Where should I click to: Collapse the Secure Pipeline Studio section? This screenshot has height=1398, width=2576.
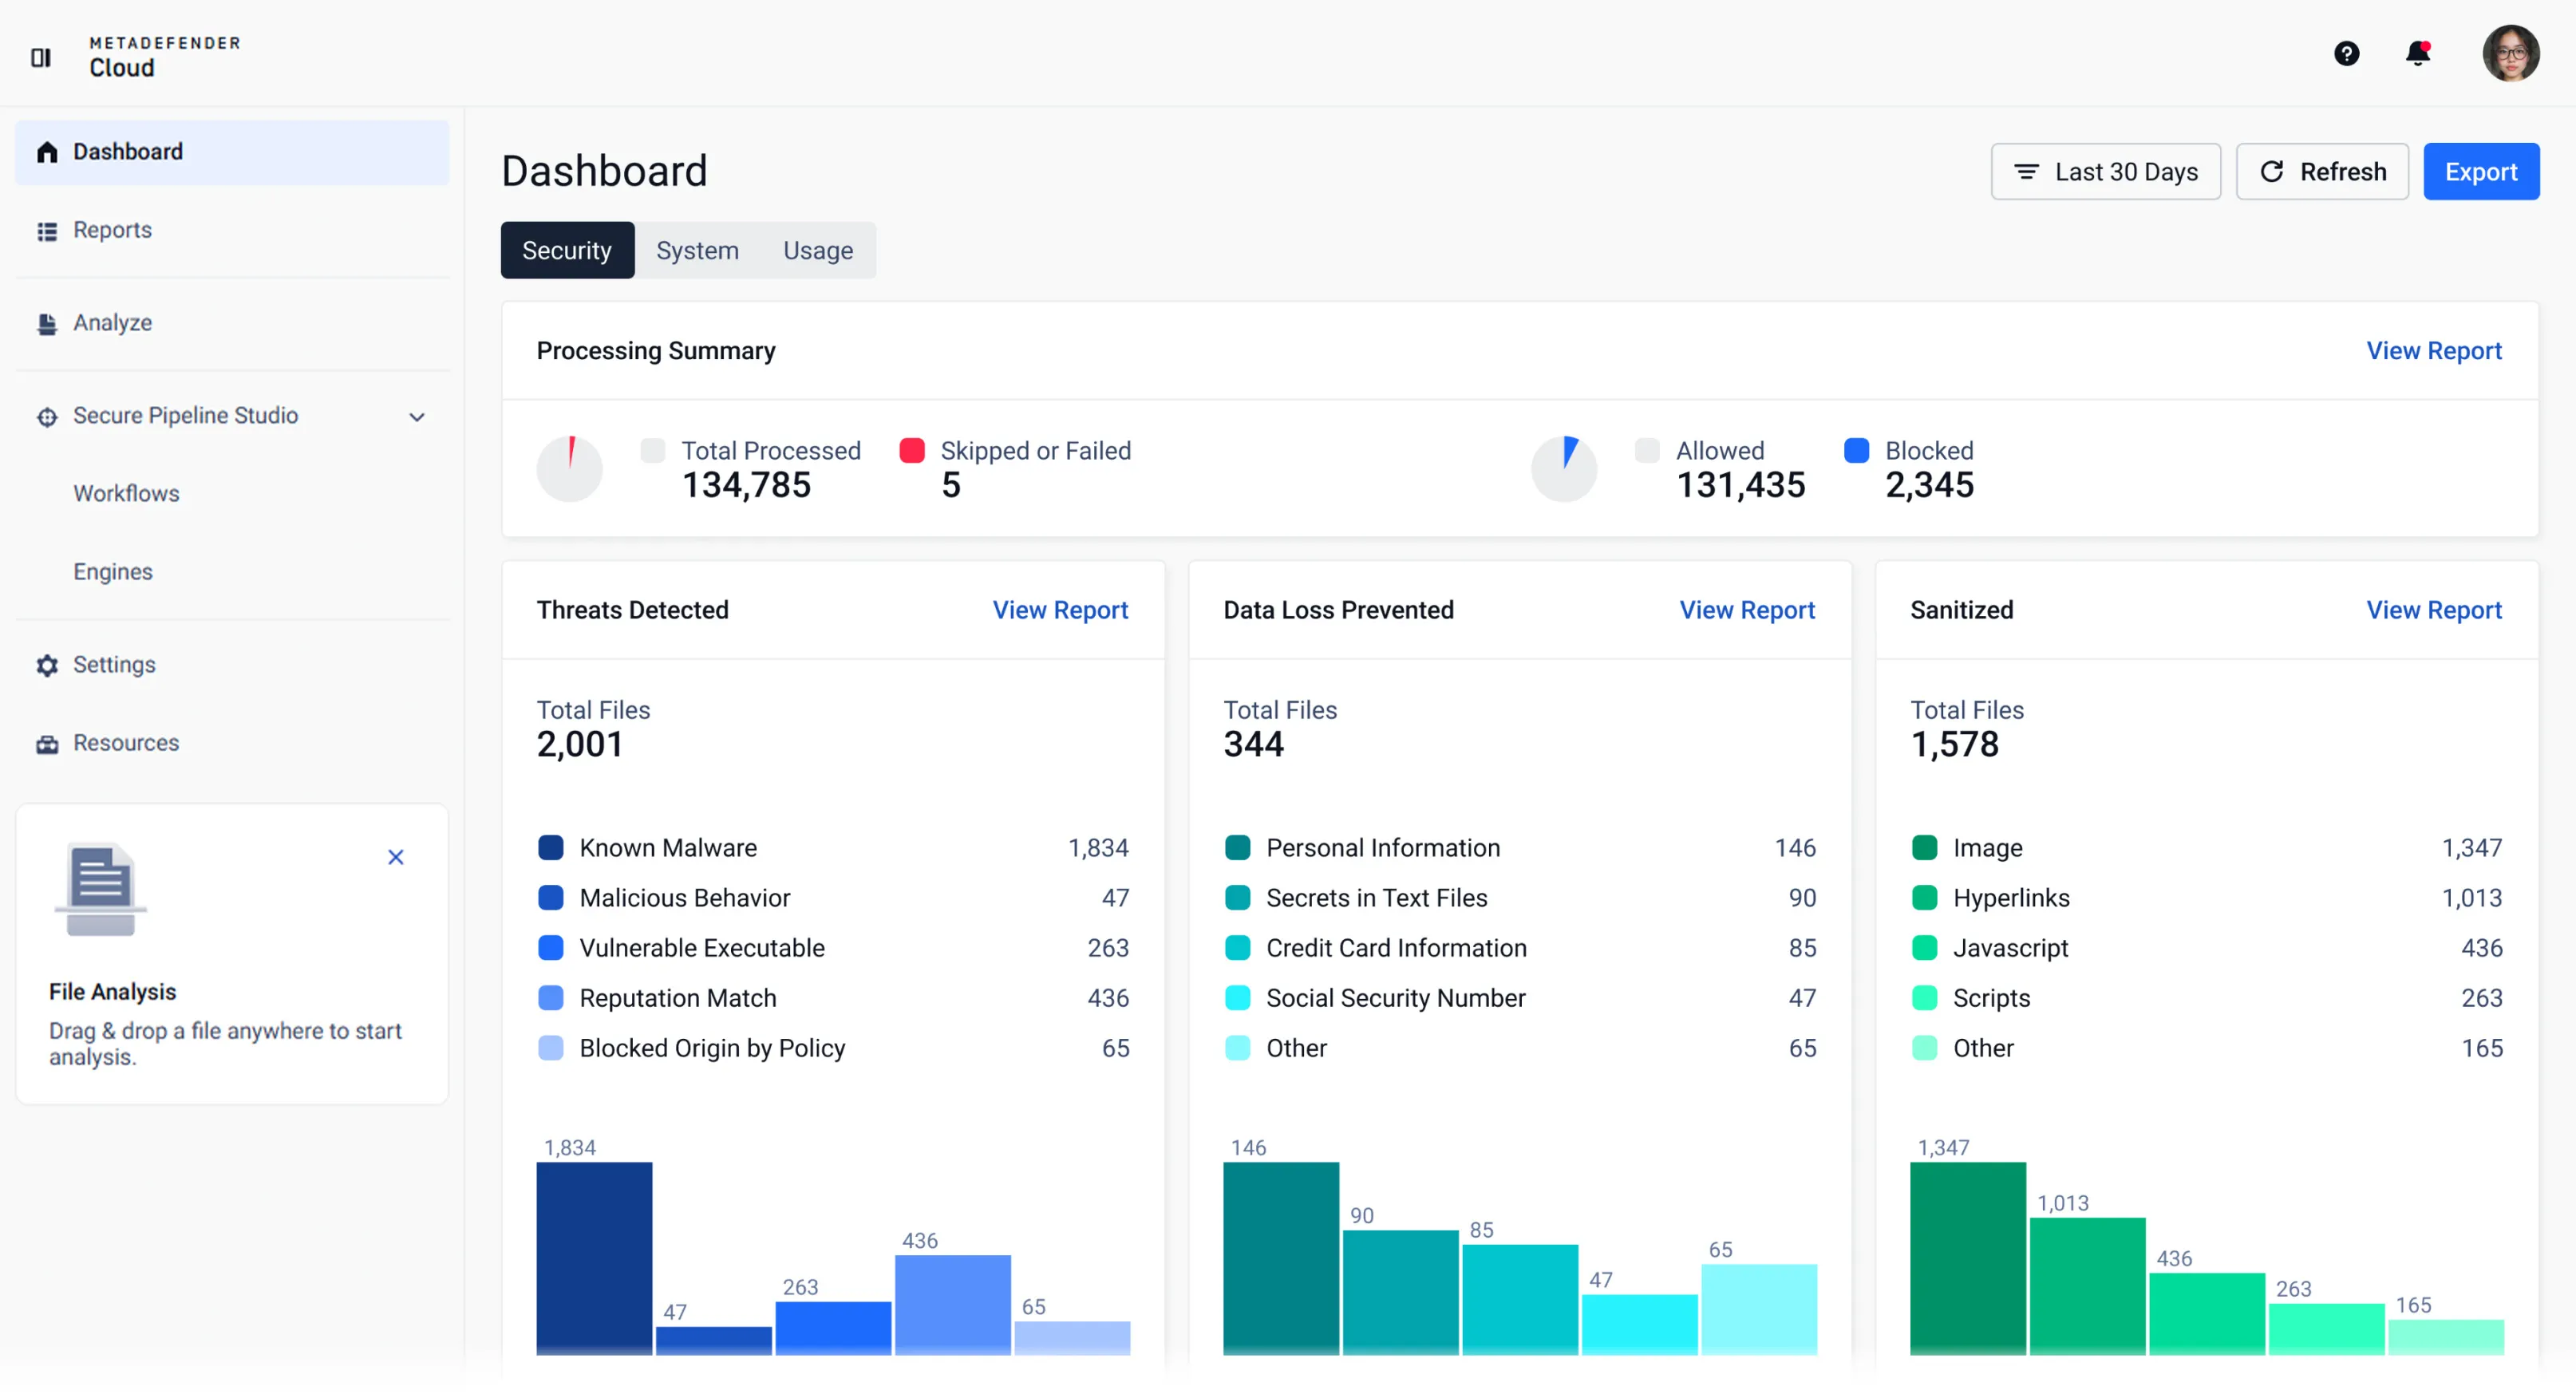[x=417, y=416]
